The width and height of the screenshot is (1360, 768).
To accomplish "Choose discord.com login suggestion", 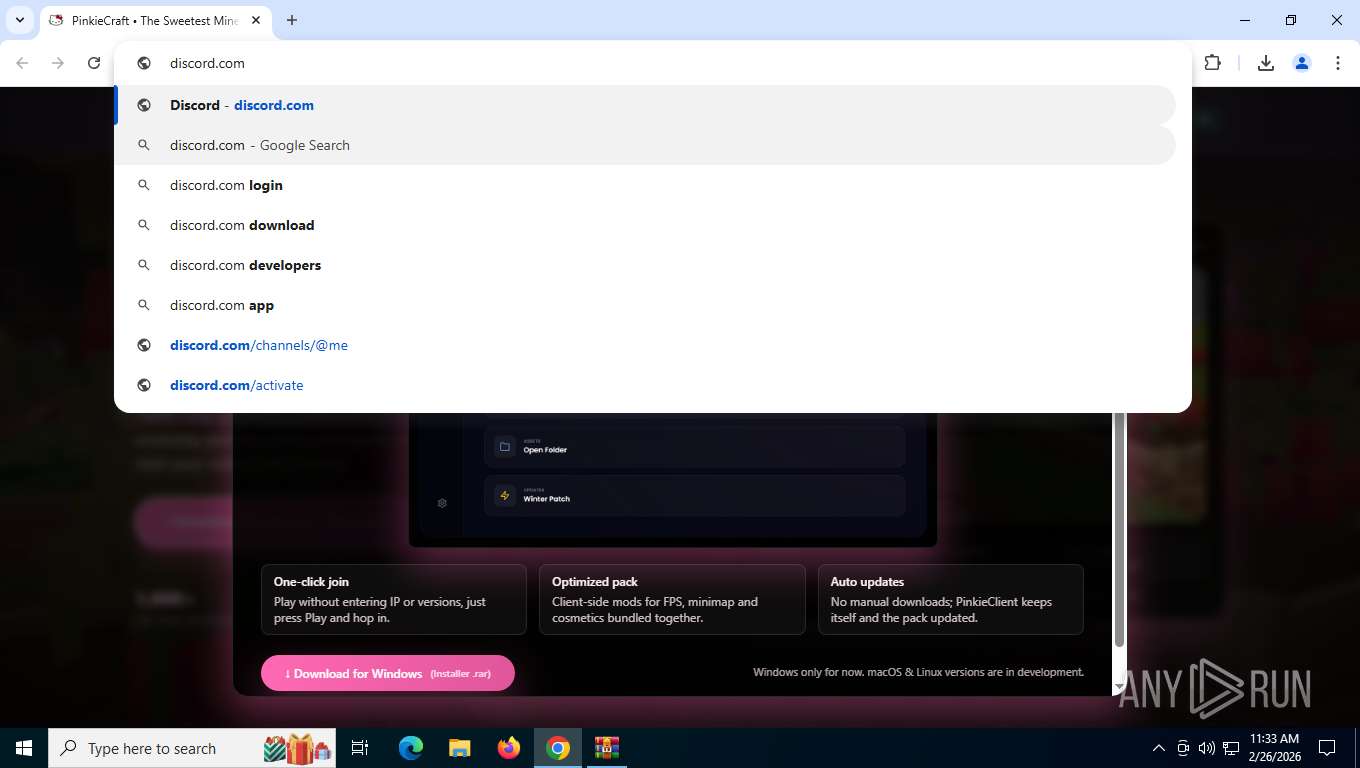I will coord(645,185).
